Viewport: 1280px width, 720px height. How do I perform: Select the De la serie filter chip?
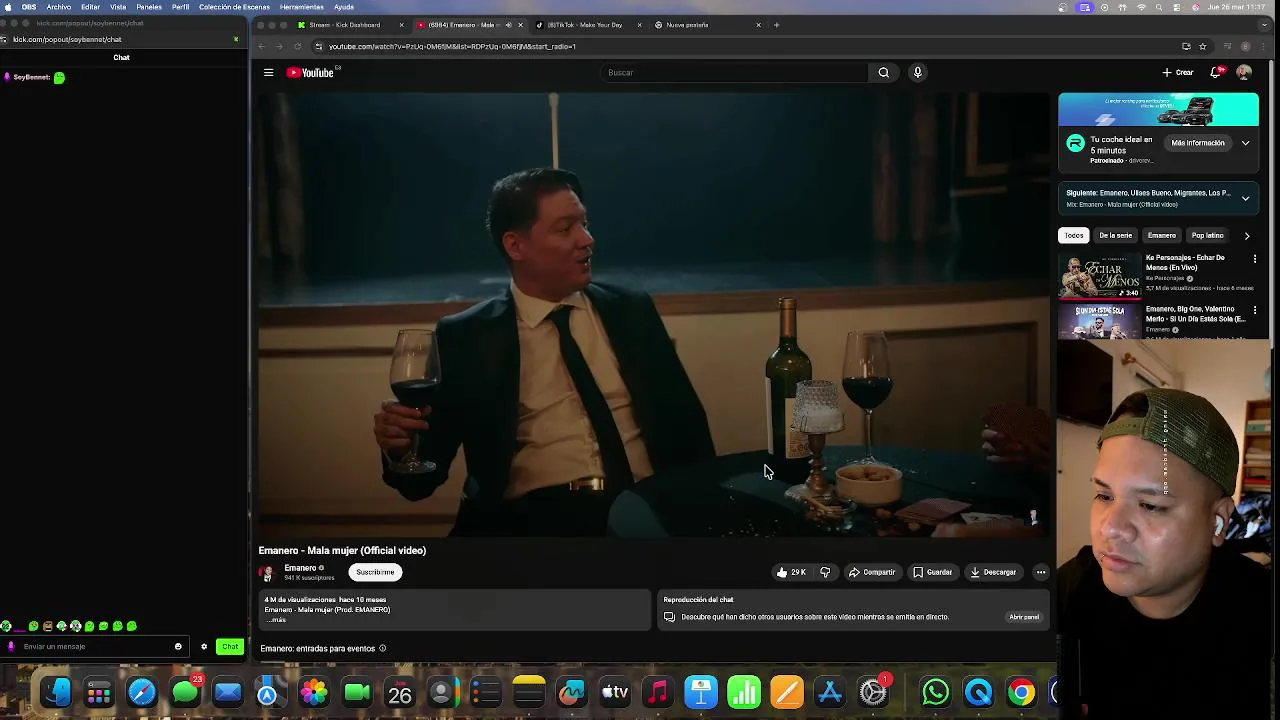(x=1115, y=236)
